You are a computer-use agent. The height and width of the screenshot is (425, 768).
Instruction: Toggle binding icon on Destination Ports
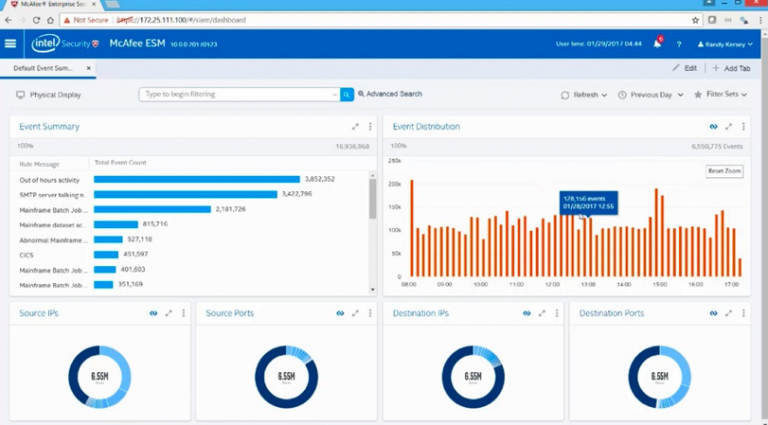coord(713,313)
